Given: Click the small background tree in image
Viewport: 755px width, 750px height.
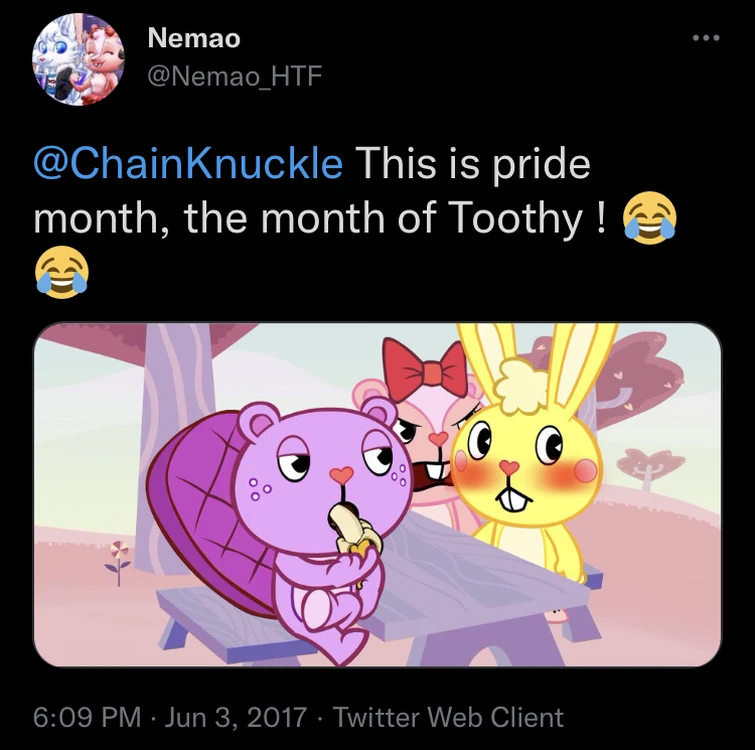Looking at the screenshot, I should point(650,467).
